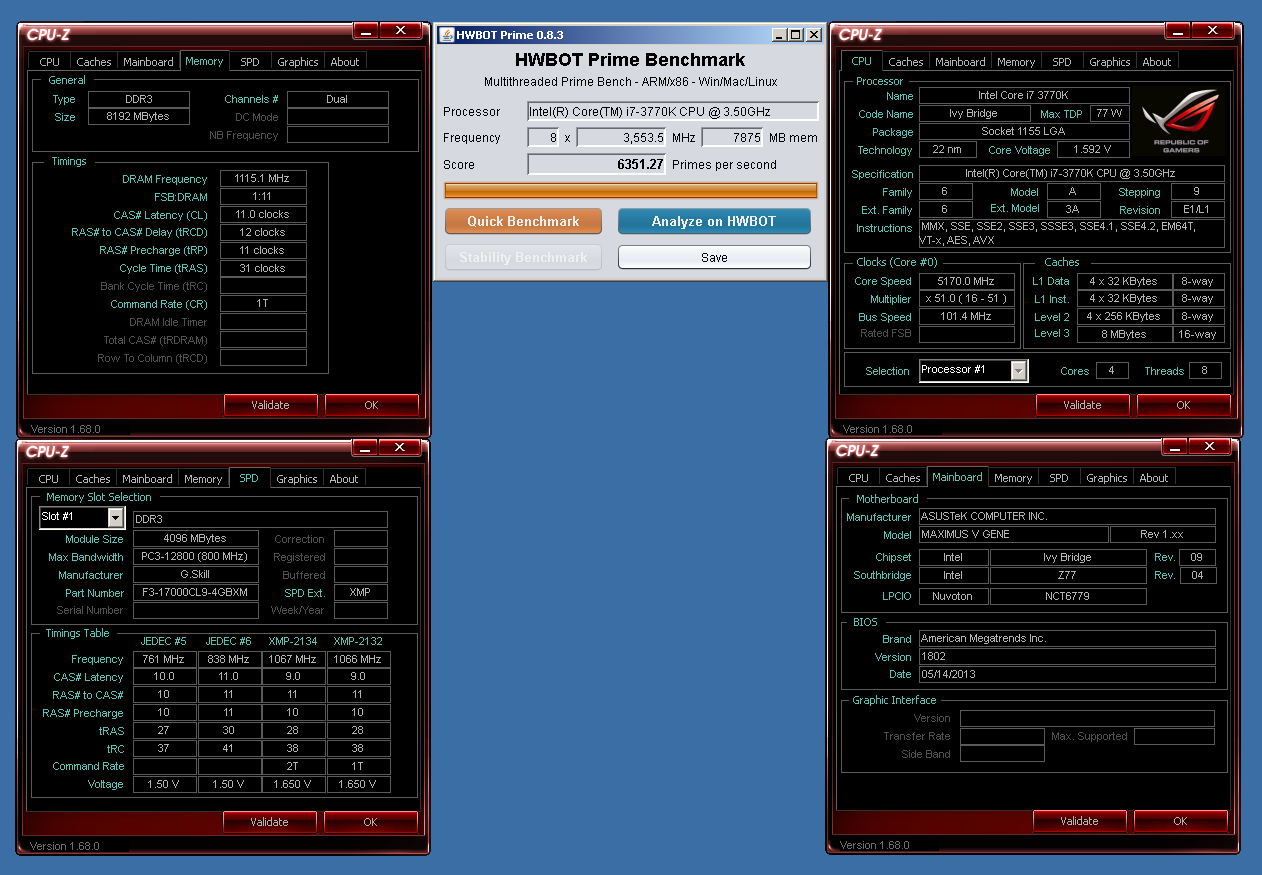Open Memory tab in top-right CPU window

(x=1016, y=62)
